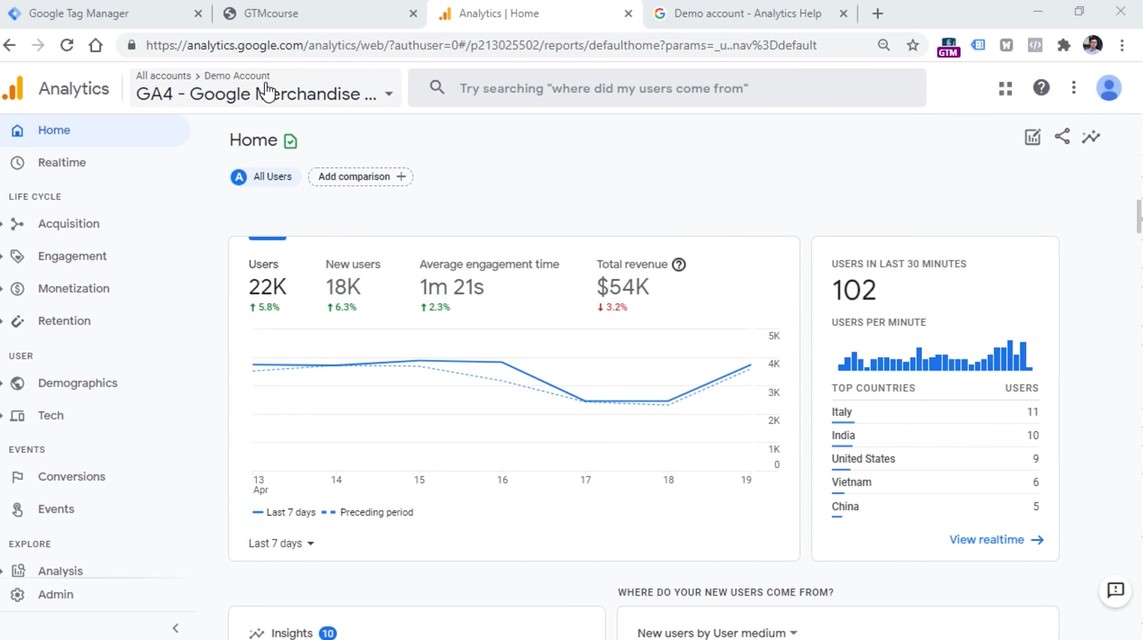This screenshot has width=1143, height=640.
Task: Expand the Demographics section
Action: [x=77, y=383]
